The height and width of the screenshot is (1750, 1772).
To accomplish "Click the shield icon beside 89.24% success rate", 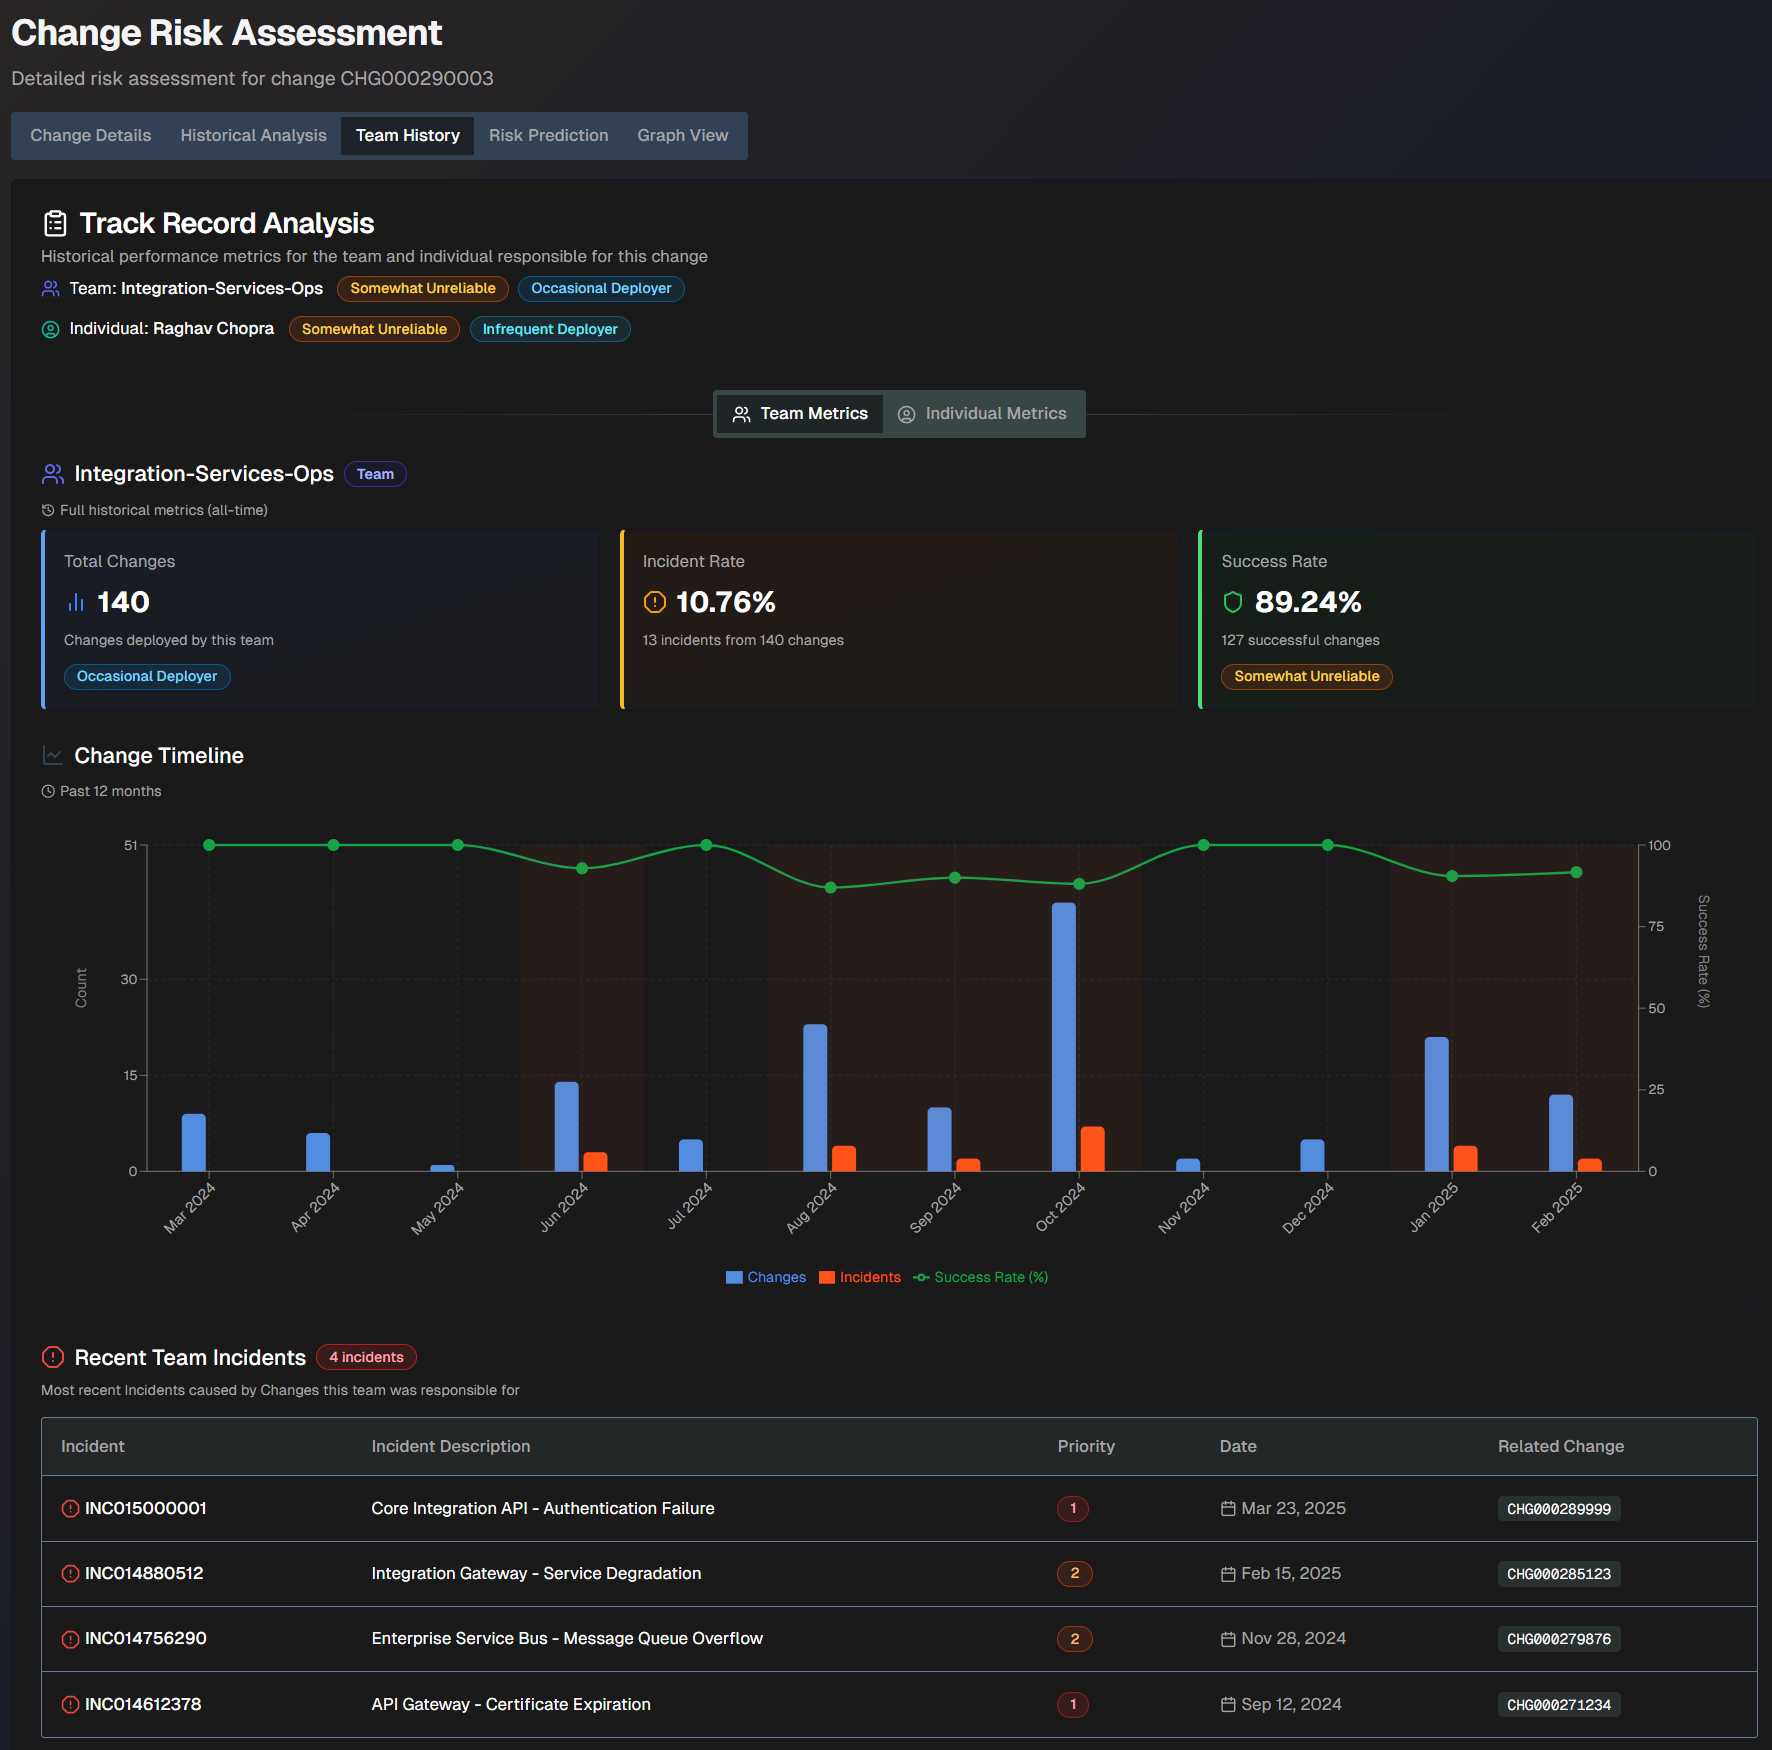I will [x=1233, y=602].
